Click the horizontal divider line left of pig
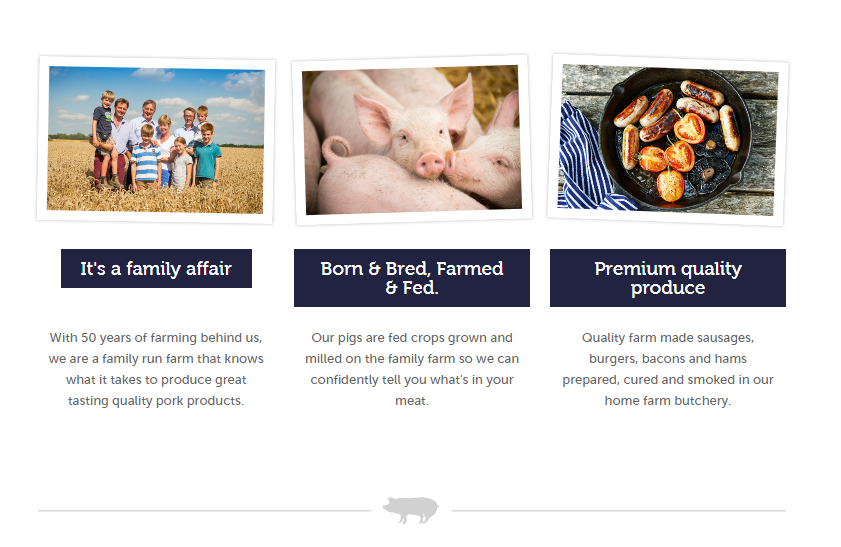Viewport: 841px width, 547px height. tap(204, 511)
